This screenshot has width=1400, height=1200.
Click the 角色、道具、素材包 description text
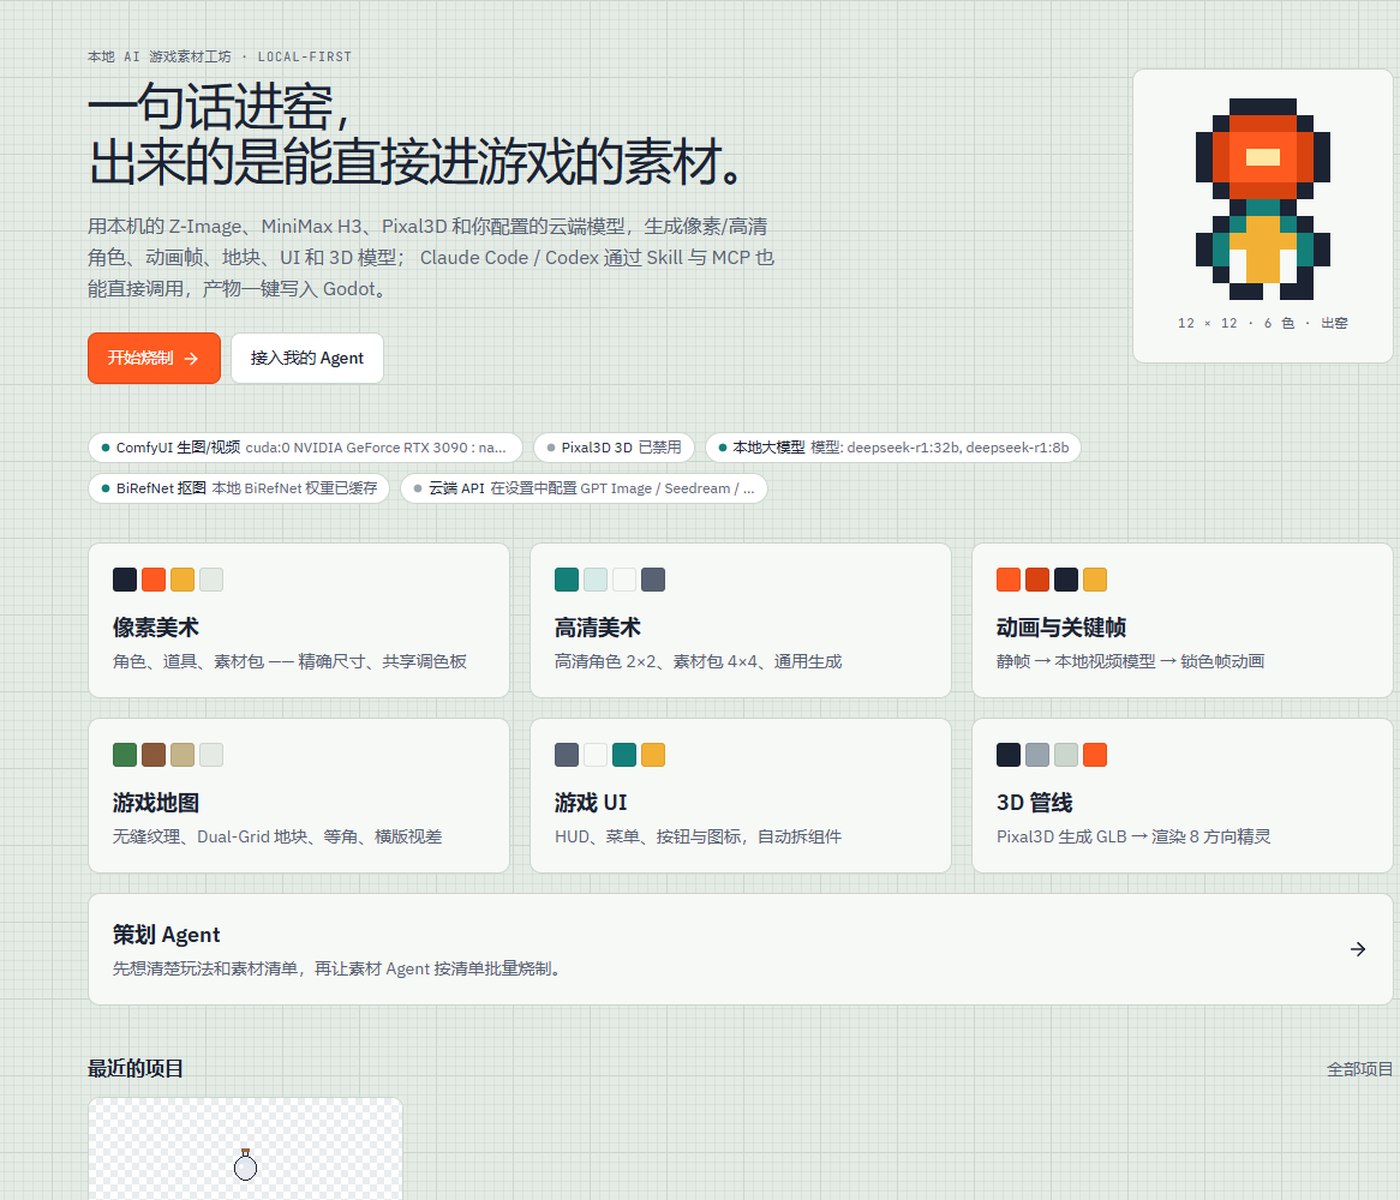pos(290,662)
